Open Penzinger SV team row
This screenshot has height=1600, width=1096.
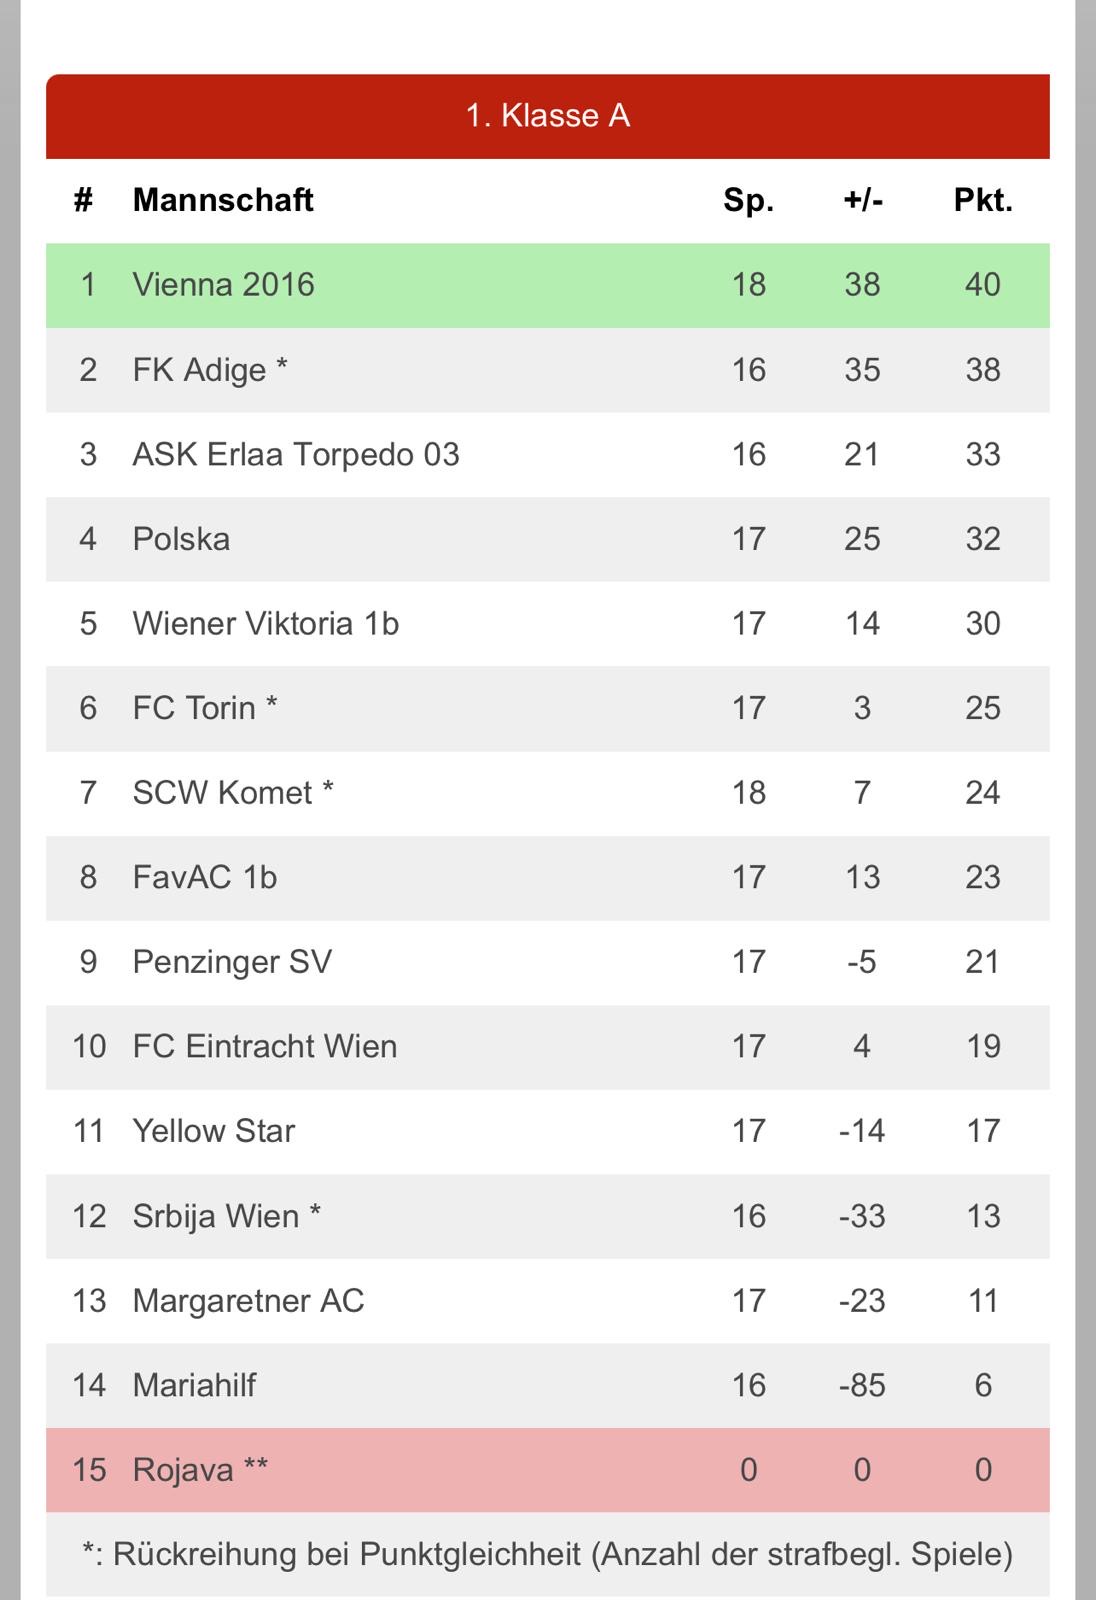[x=548, y=962]
